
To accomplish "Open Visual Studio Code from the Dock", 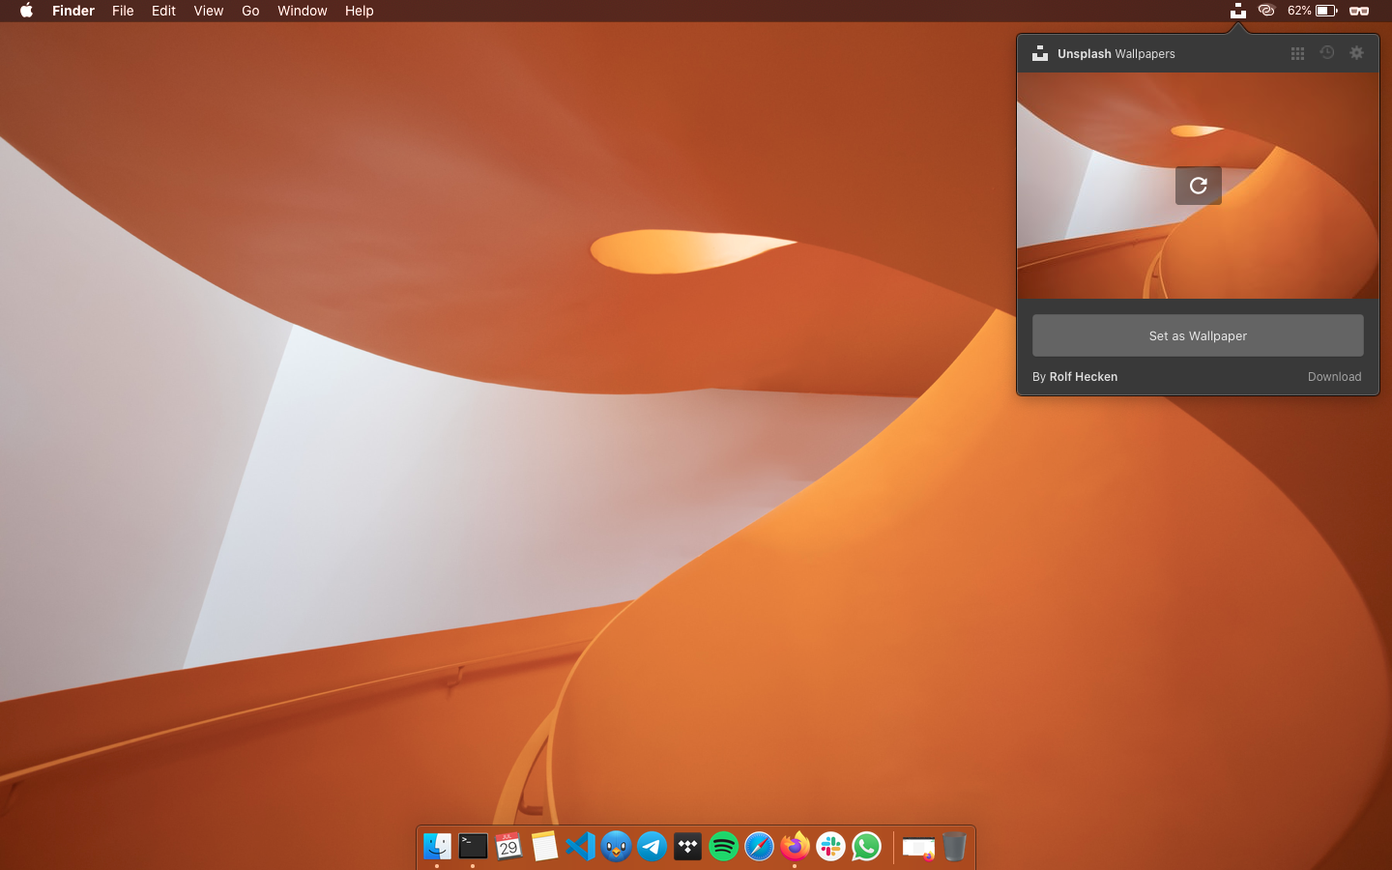I will tap(580, 846).
